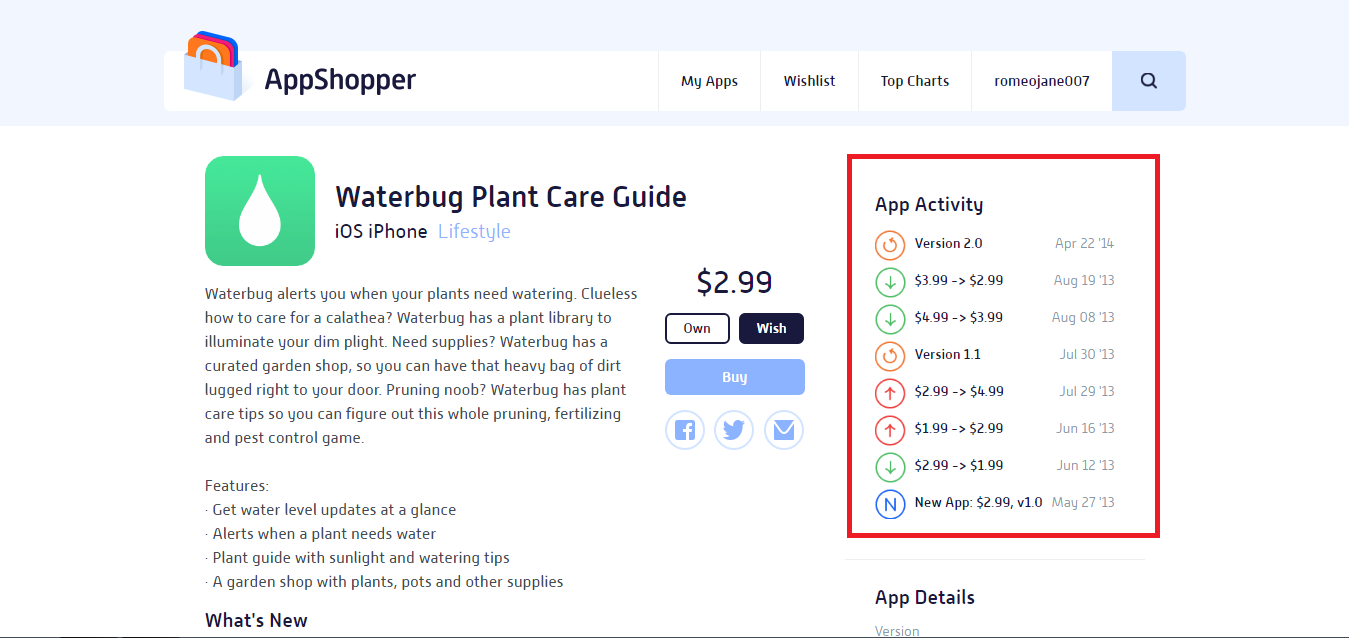Open the Lifestyle category

pos(474,231)
